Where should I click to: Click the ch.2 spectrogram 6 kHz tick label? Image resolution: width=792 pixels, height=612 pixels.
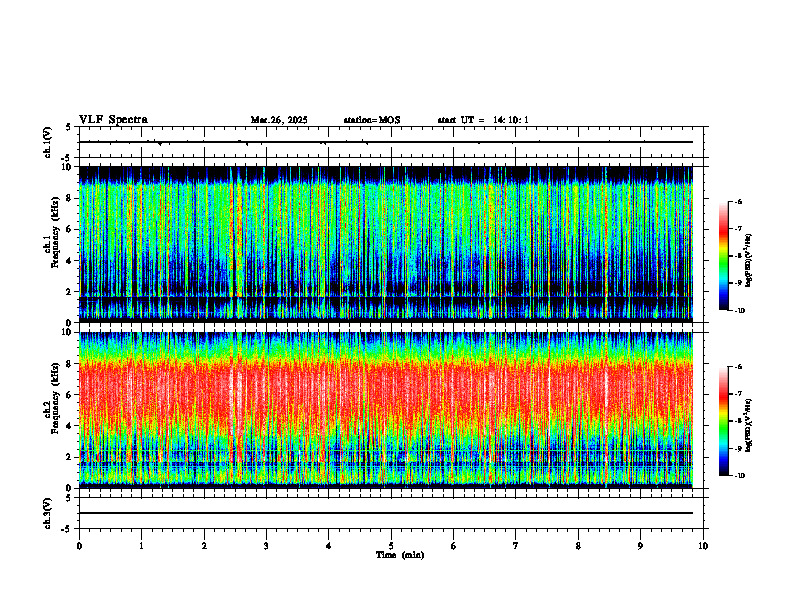70,395
